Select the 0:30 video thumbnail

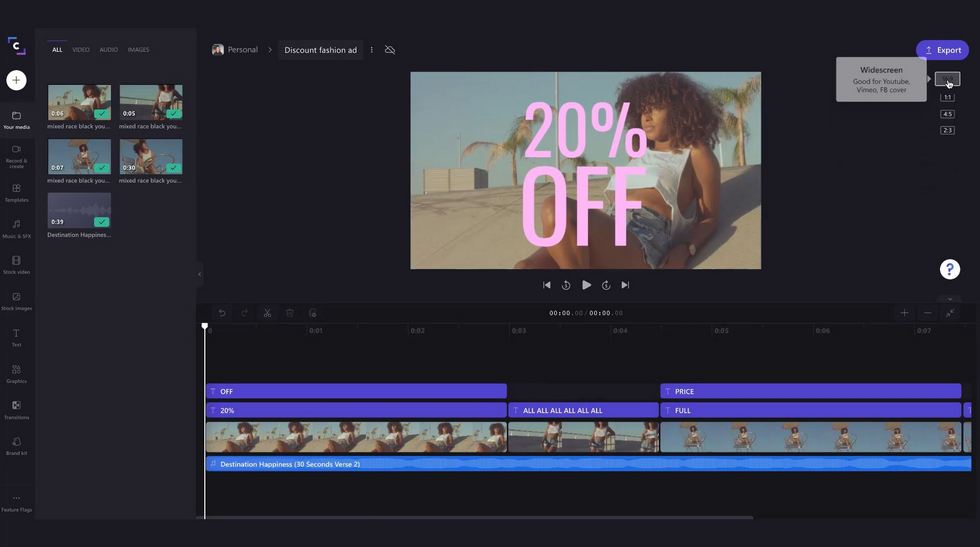click(151, 156)
